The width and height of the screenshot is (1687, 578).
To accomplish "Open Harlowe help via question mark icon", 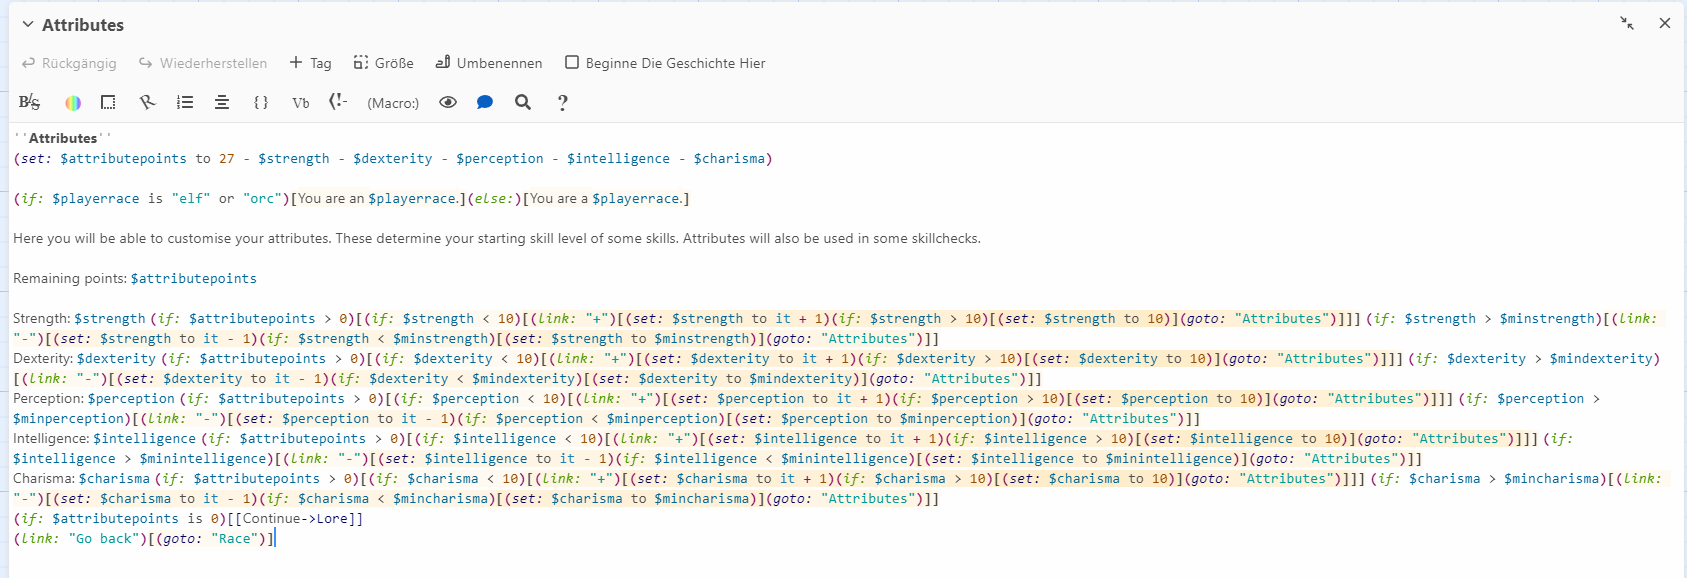I will pyautogui.click(x=563, y=102).
